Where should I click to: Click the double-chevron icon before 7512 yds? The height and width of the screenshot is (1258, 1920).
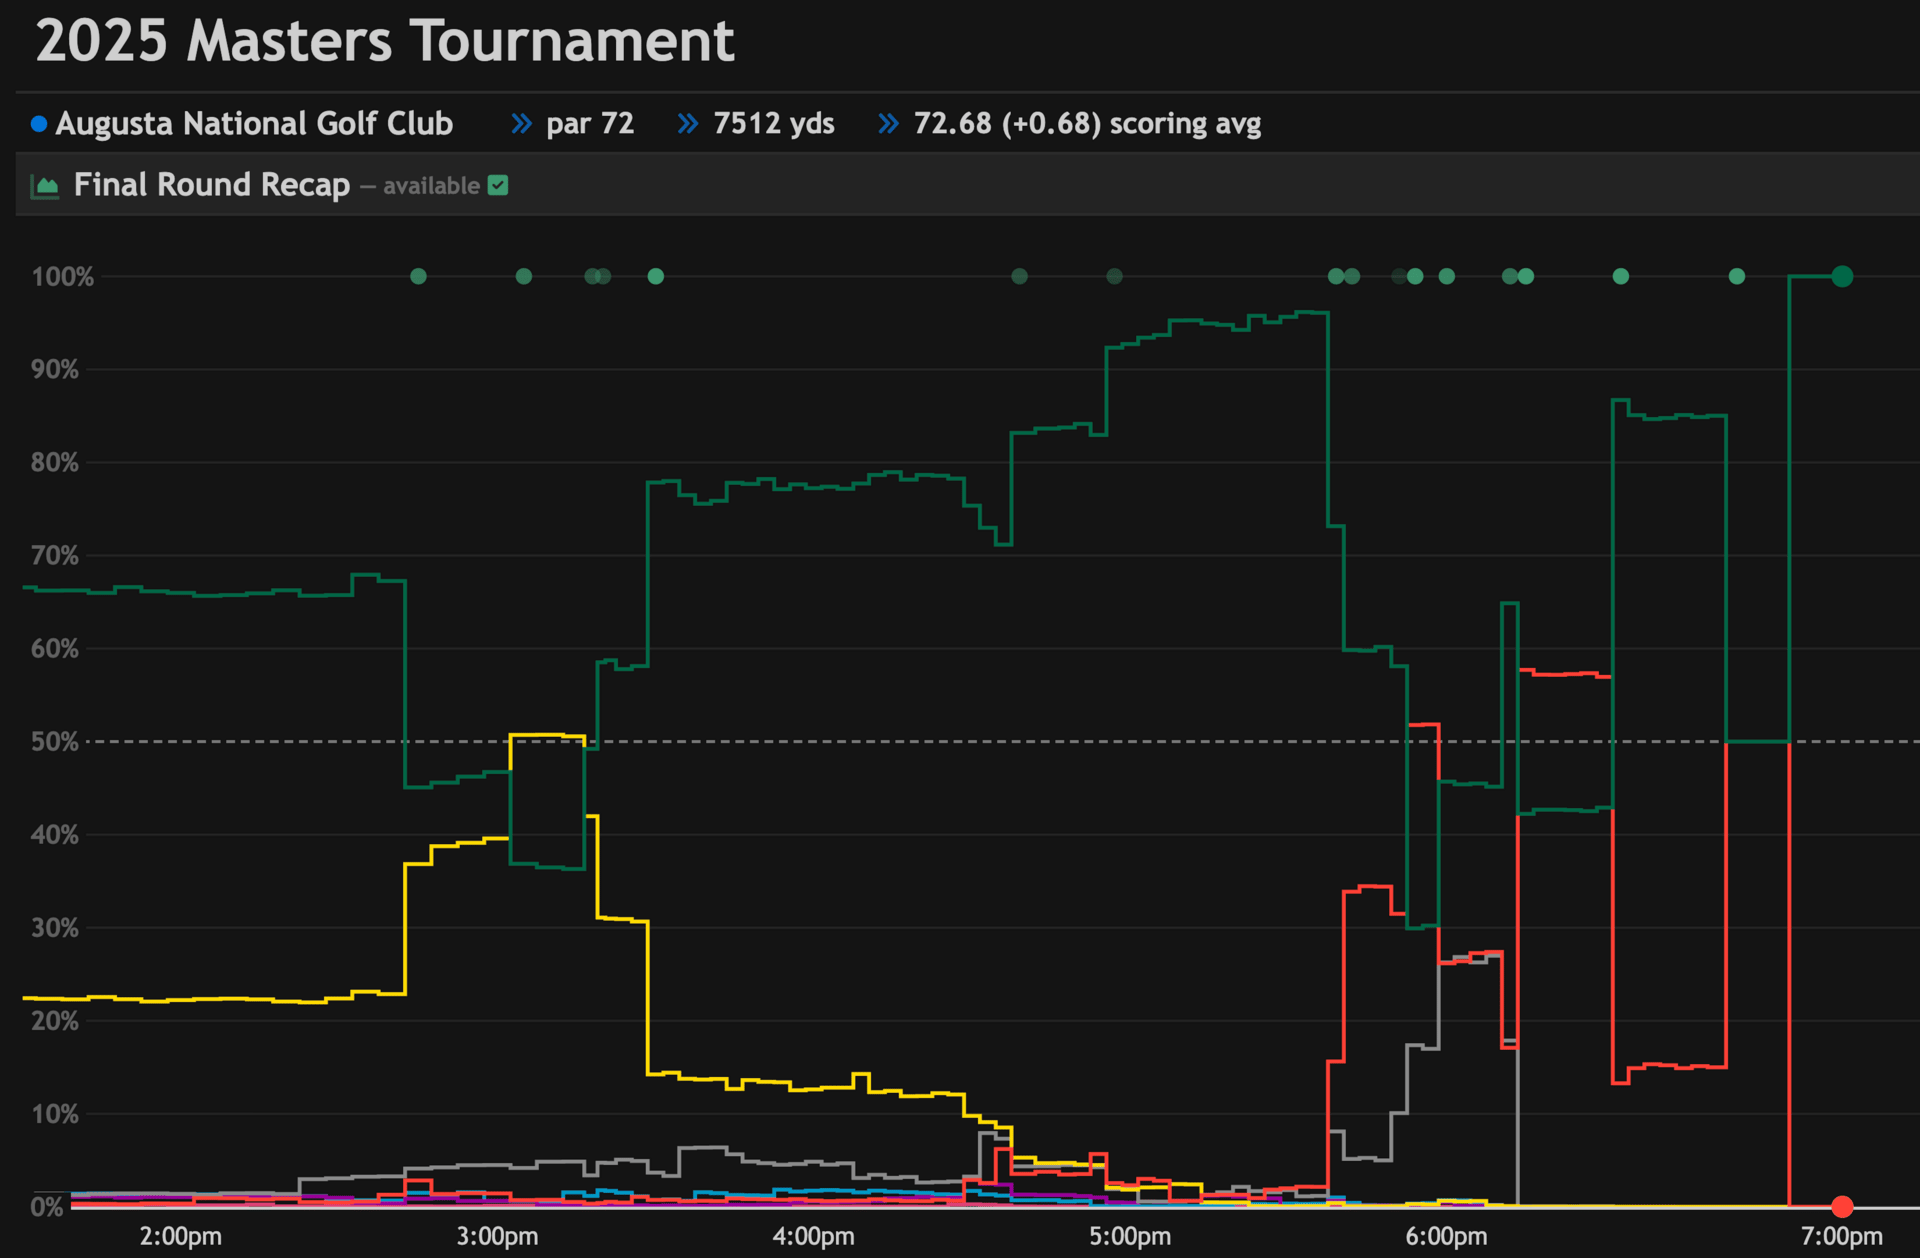pos(688,124)
